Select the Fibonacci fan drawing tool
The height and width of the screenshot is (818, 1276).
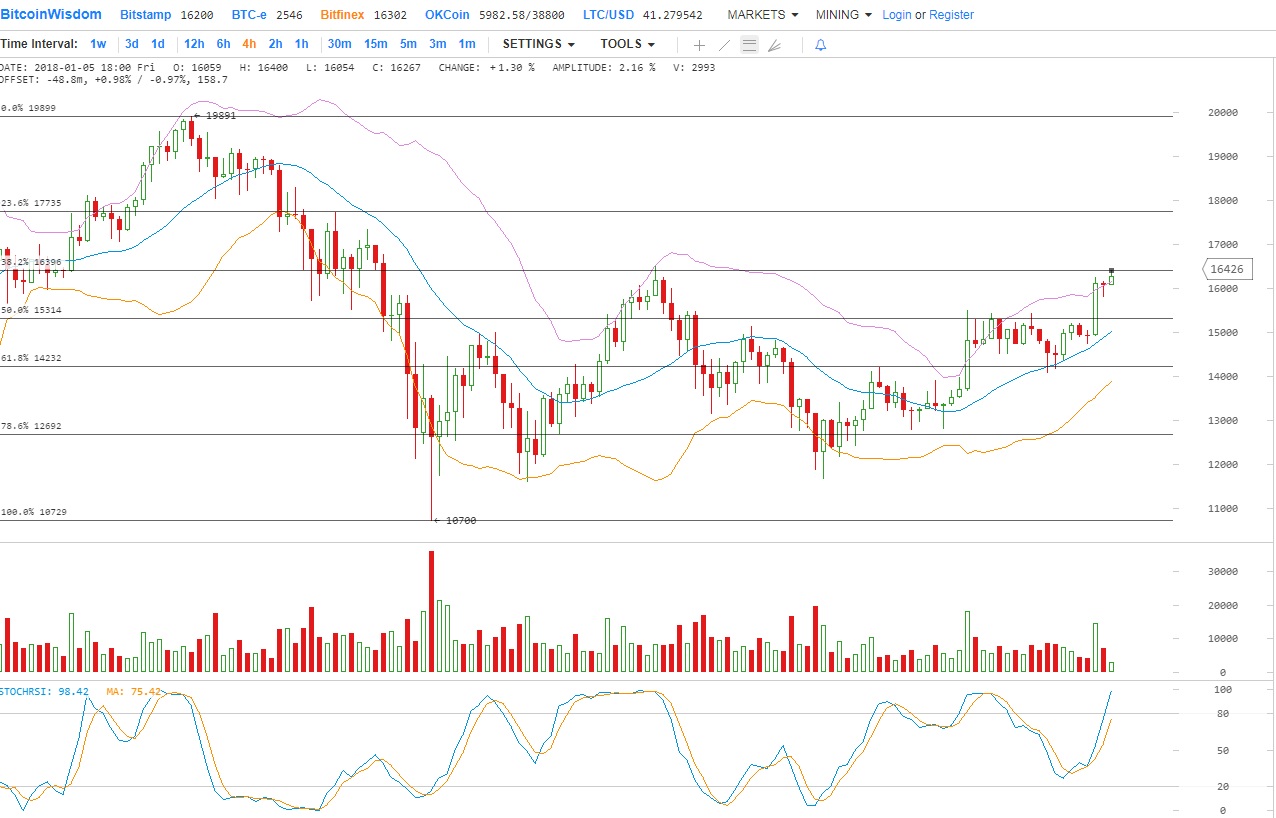[x=774, y=45]
